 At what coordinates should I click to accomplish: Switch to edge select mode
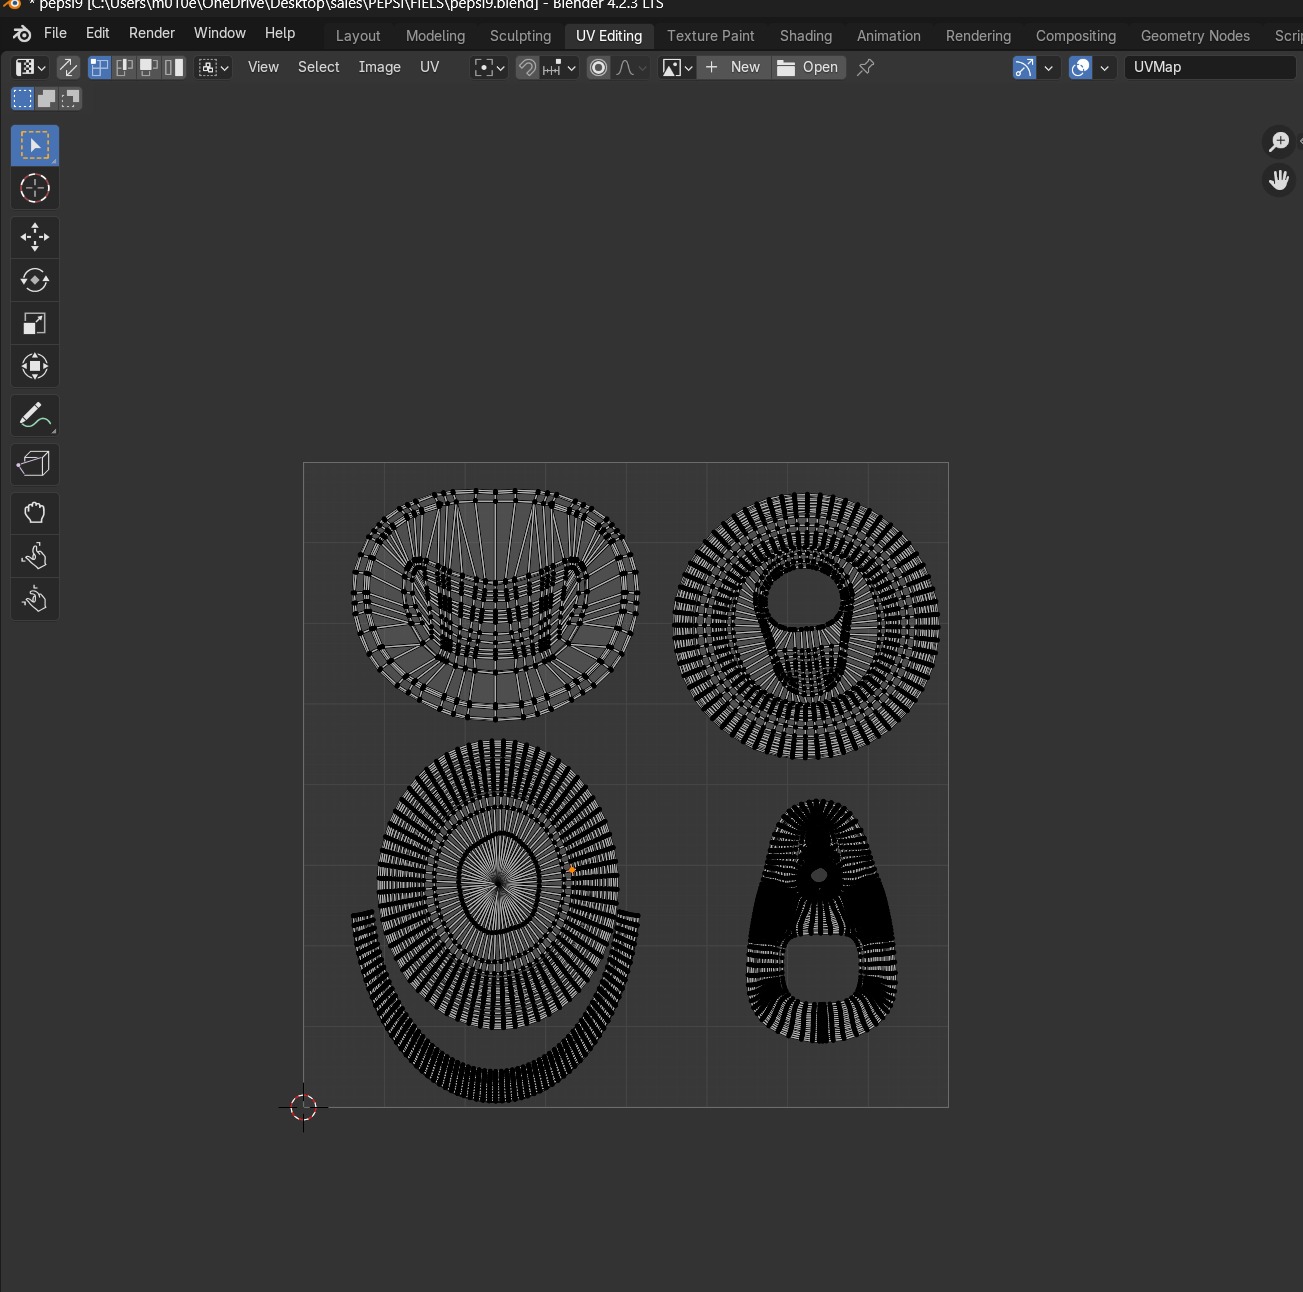124,67
